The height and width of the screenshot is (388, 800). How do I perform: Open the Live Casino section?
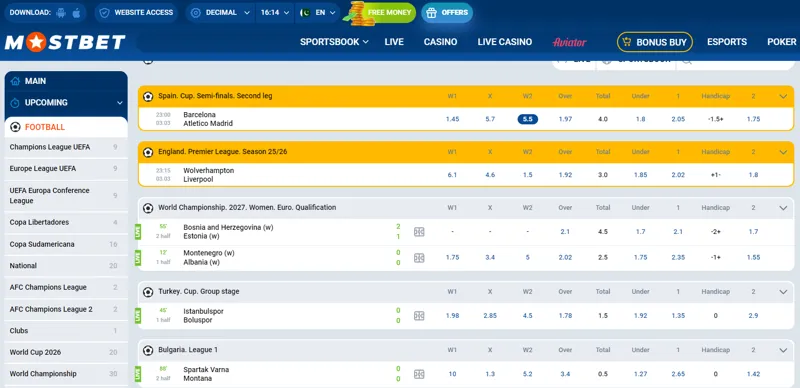(x=505, y=42)
